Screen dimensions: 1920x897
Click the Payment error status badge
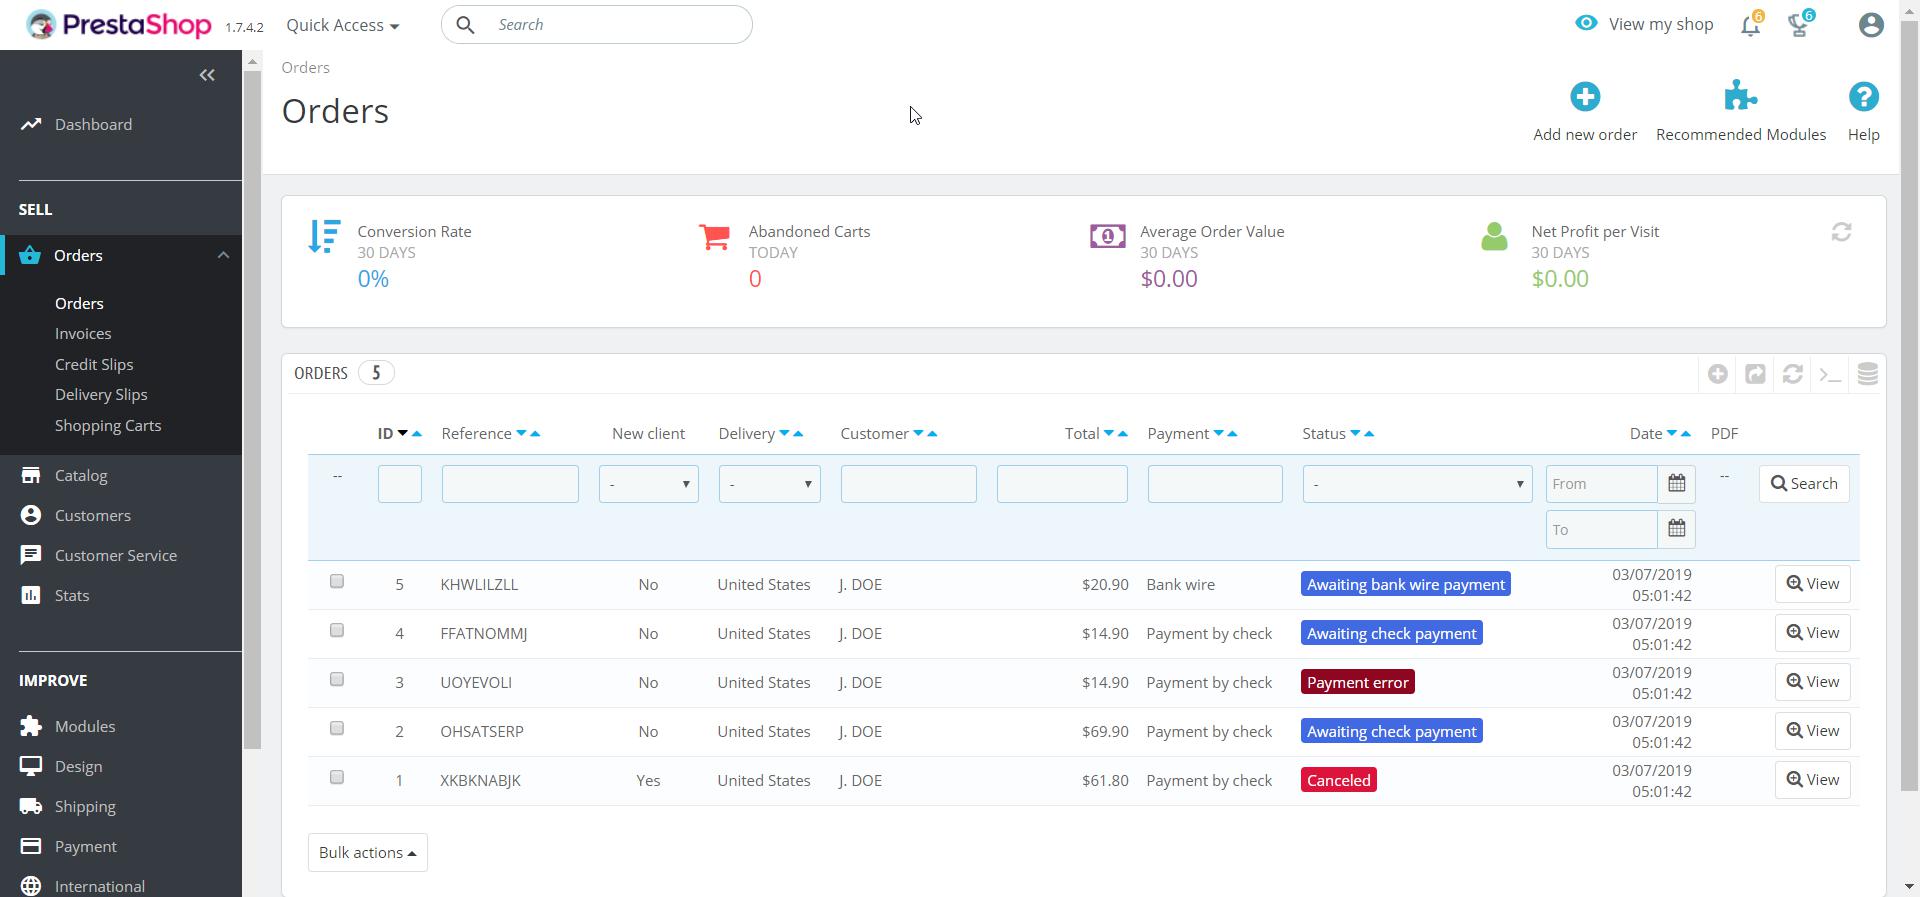pos(1358,683)
